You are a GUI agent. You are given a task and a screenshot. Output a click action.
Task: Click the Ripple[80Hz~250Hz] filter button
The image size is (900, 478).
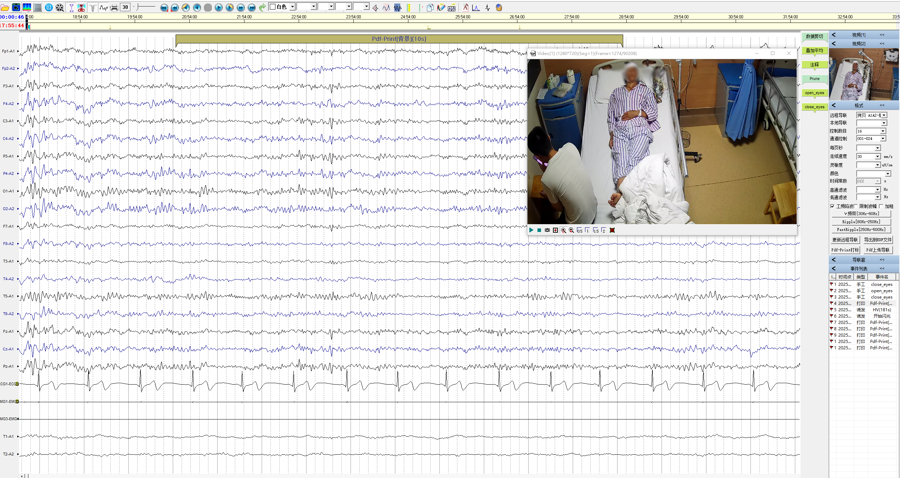click(x=860, y=221)
